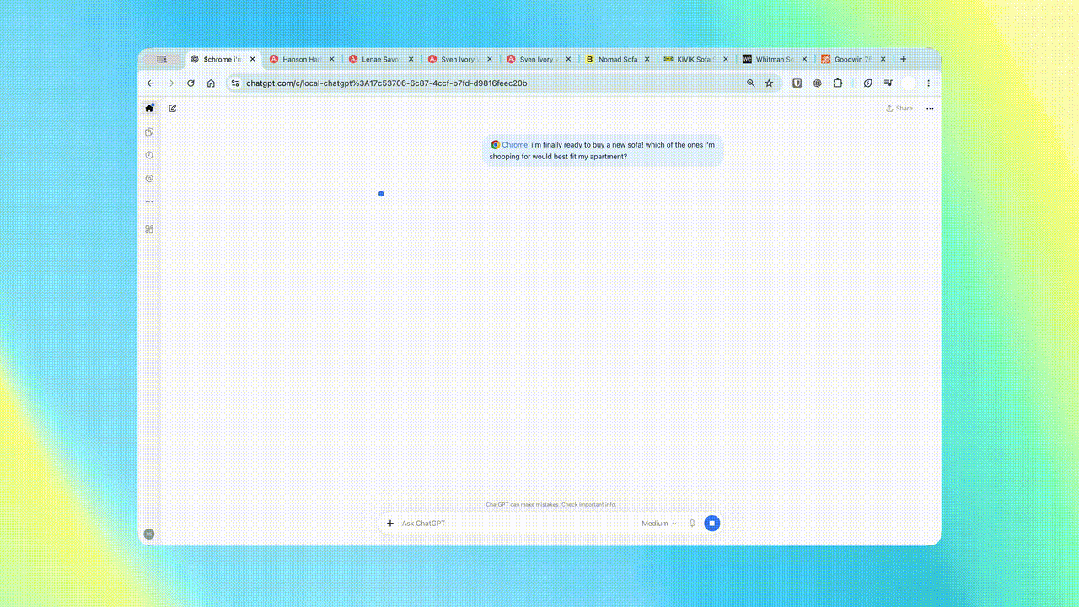Stop the response with blue stop button
The image size is (1079, 607).
tap(712, 523)
